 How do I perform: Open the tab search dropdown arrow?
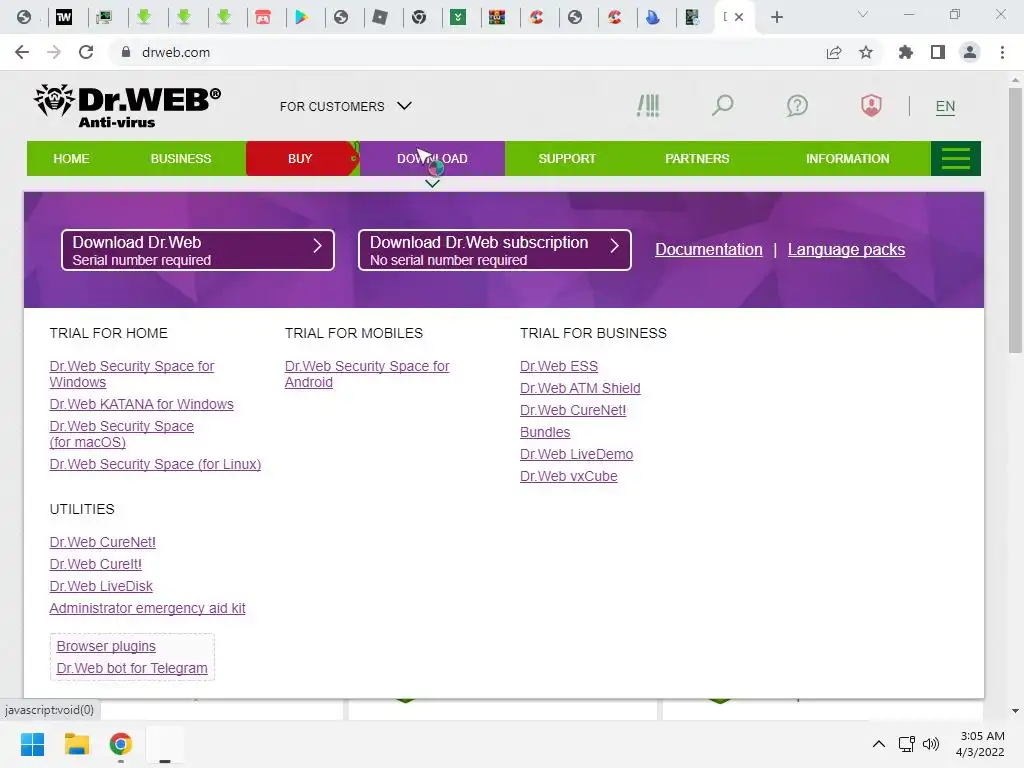click(x=863, y=14)
